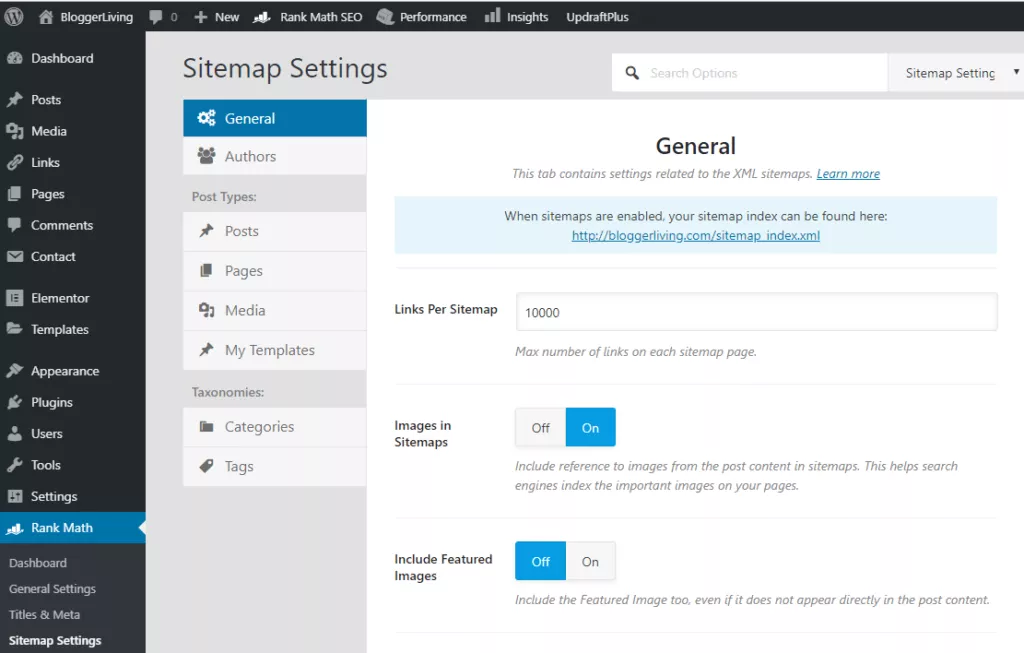Open the Posts post type tab
The width and height of the screenshot is (1024, 653).
275,231
